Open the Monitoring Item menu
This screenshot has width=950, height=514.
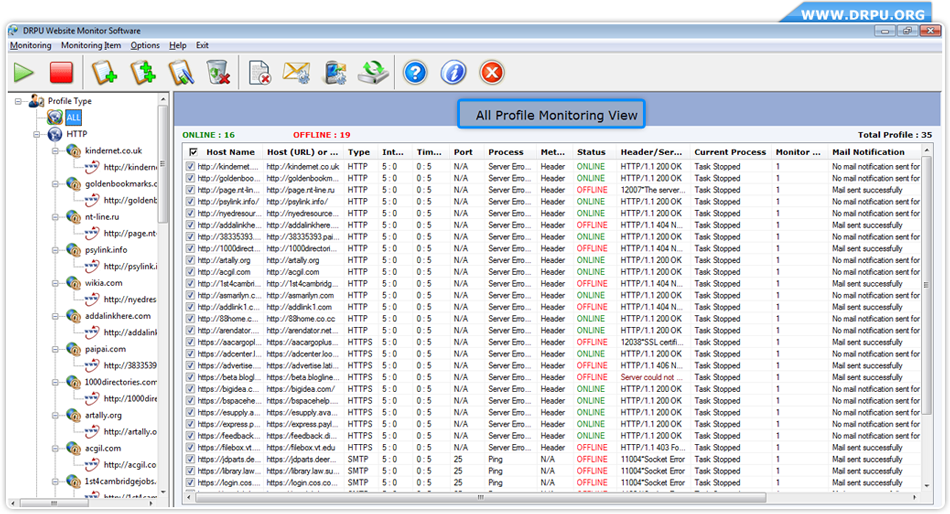tap(91, 45)
